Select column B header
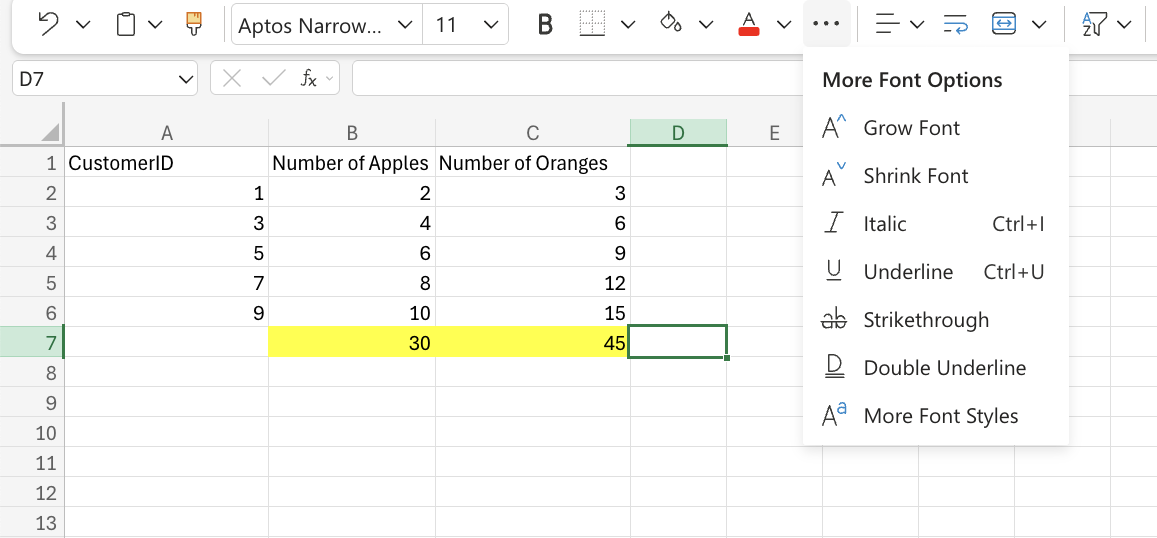This screenshot has width=1157, height=538. tap(352, 133)
